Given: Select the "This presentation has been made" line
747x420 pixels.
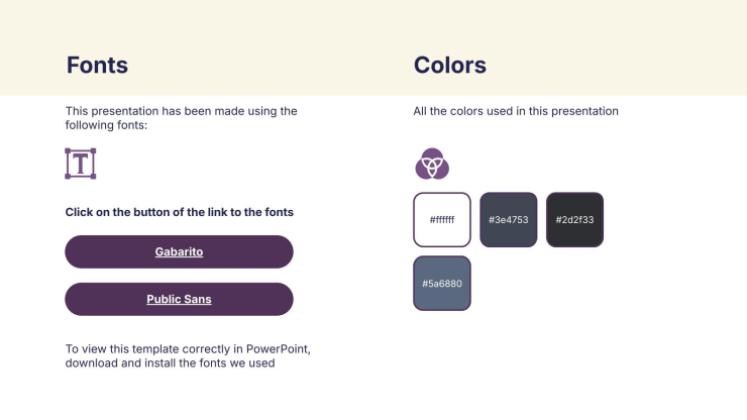Looking at the screenshot, I should coord(181,111).
